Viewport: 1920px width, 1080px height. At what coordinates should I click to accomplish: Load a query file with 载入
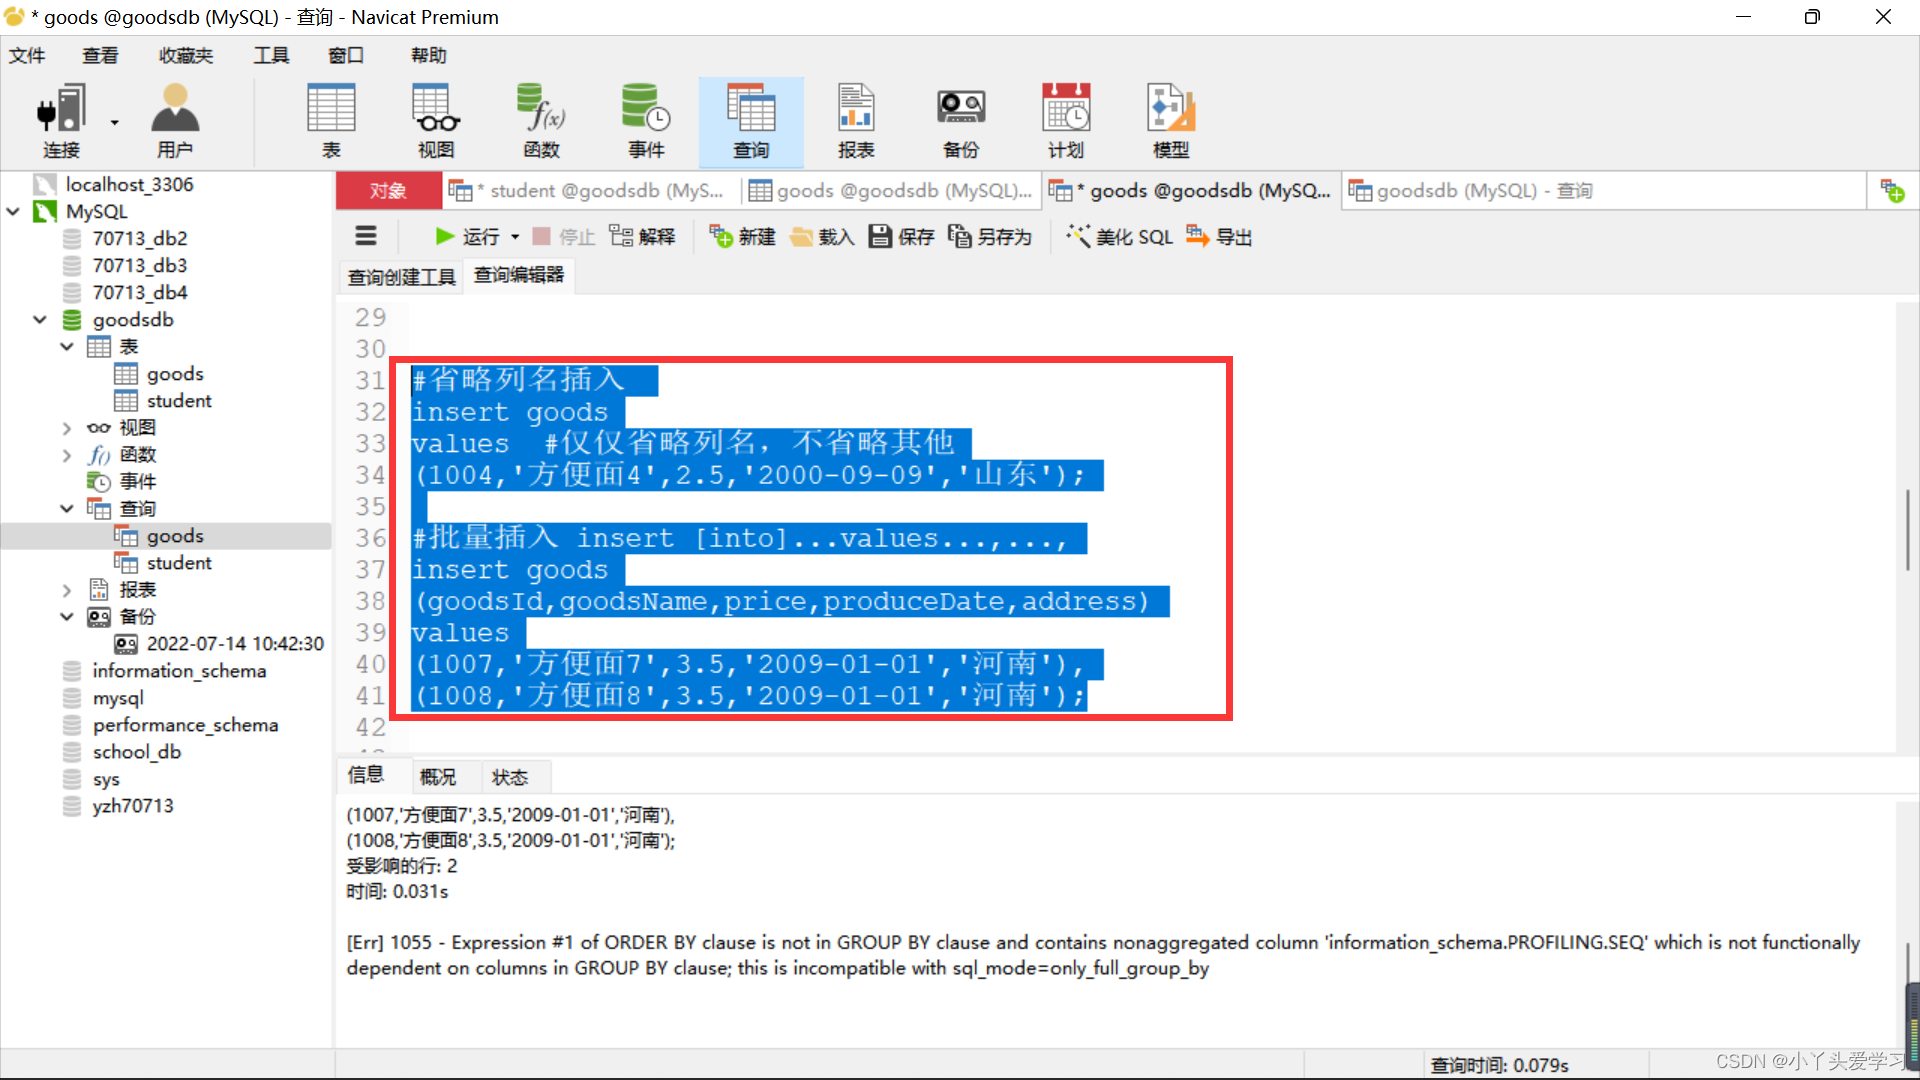click(x=822, y=237)
